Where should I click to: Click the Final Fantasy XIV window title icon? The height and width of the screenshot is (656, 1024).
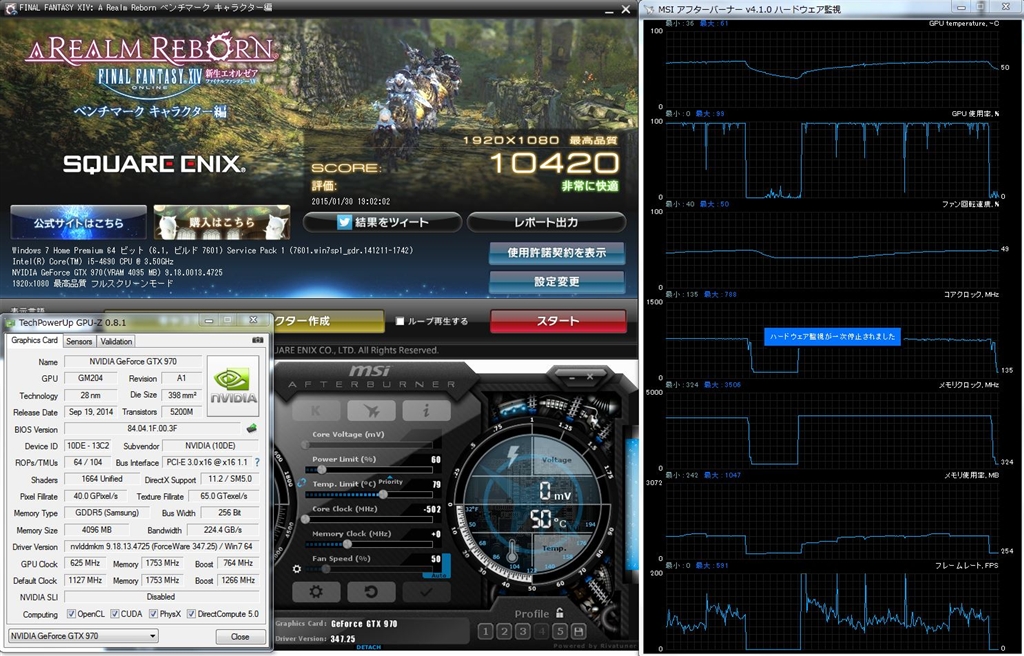pyautogui.click(x=10, y=8)
